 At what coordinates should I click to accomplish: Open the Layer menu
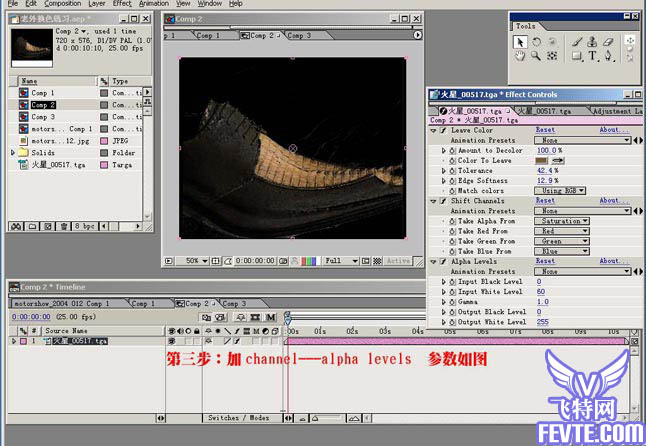97,4
